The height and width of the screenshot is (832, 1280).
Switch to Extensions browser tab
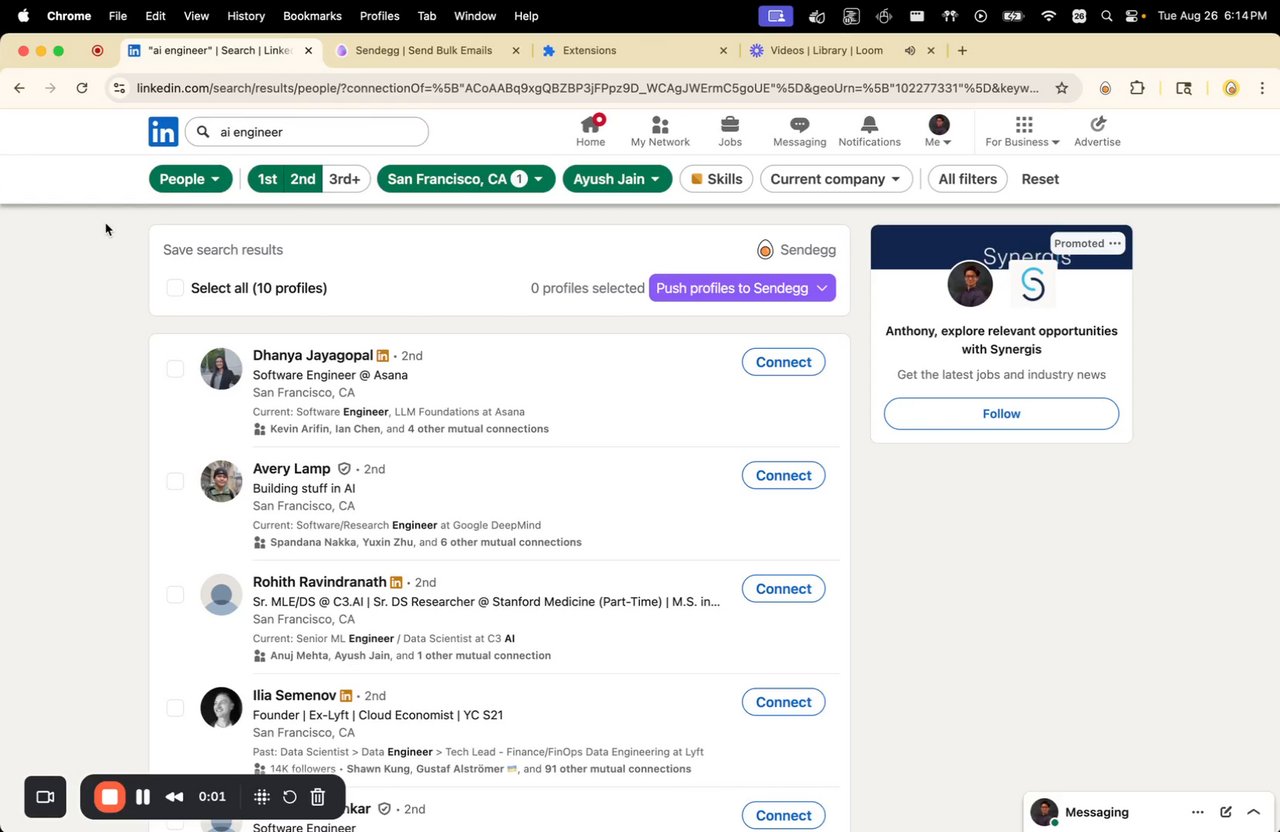tap(636, 50)
